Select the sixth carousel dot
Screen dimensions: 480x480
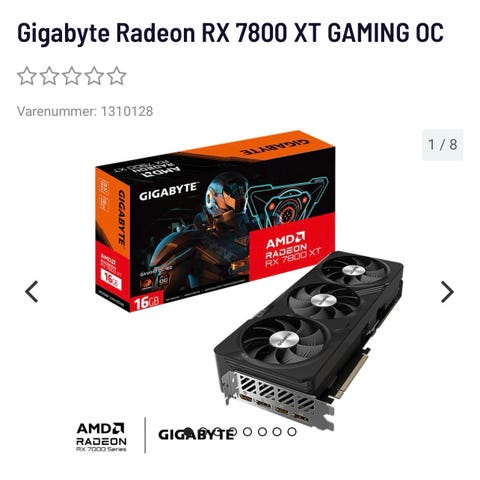(x=262, y=432)
